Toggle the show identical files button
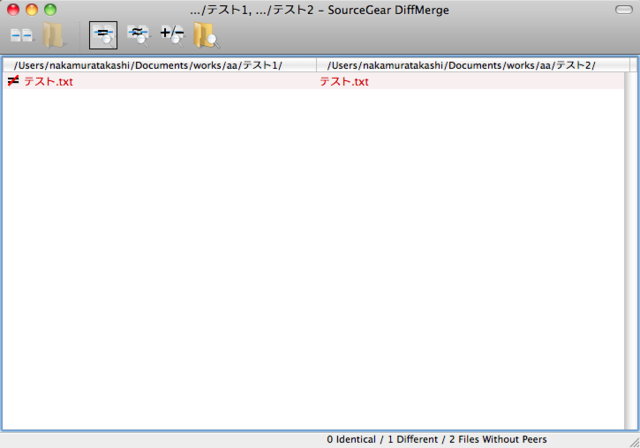Viewport: 640px width, 448px height. pos(103,35)
